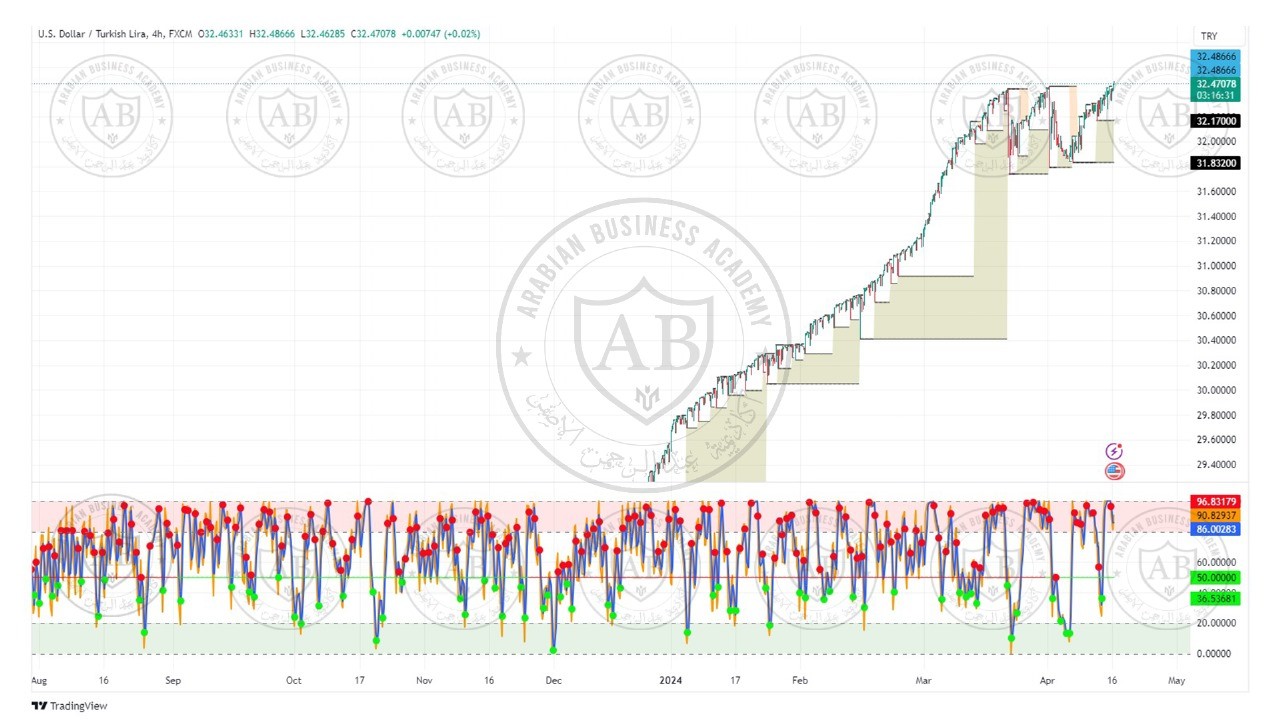The image size is (1280, 720).
Task: Click the 31.00000 price axis tick
Action: 1217,266
